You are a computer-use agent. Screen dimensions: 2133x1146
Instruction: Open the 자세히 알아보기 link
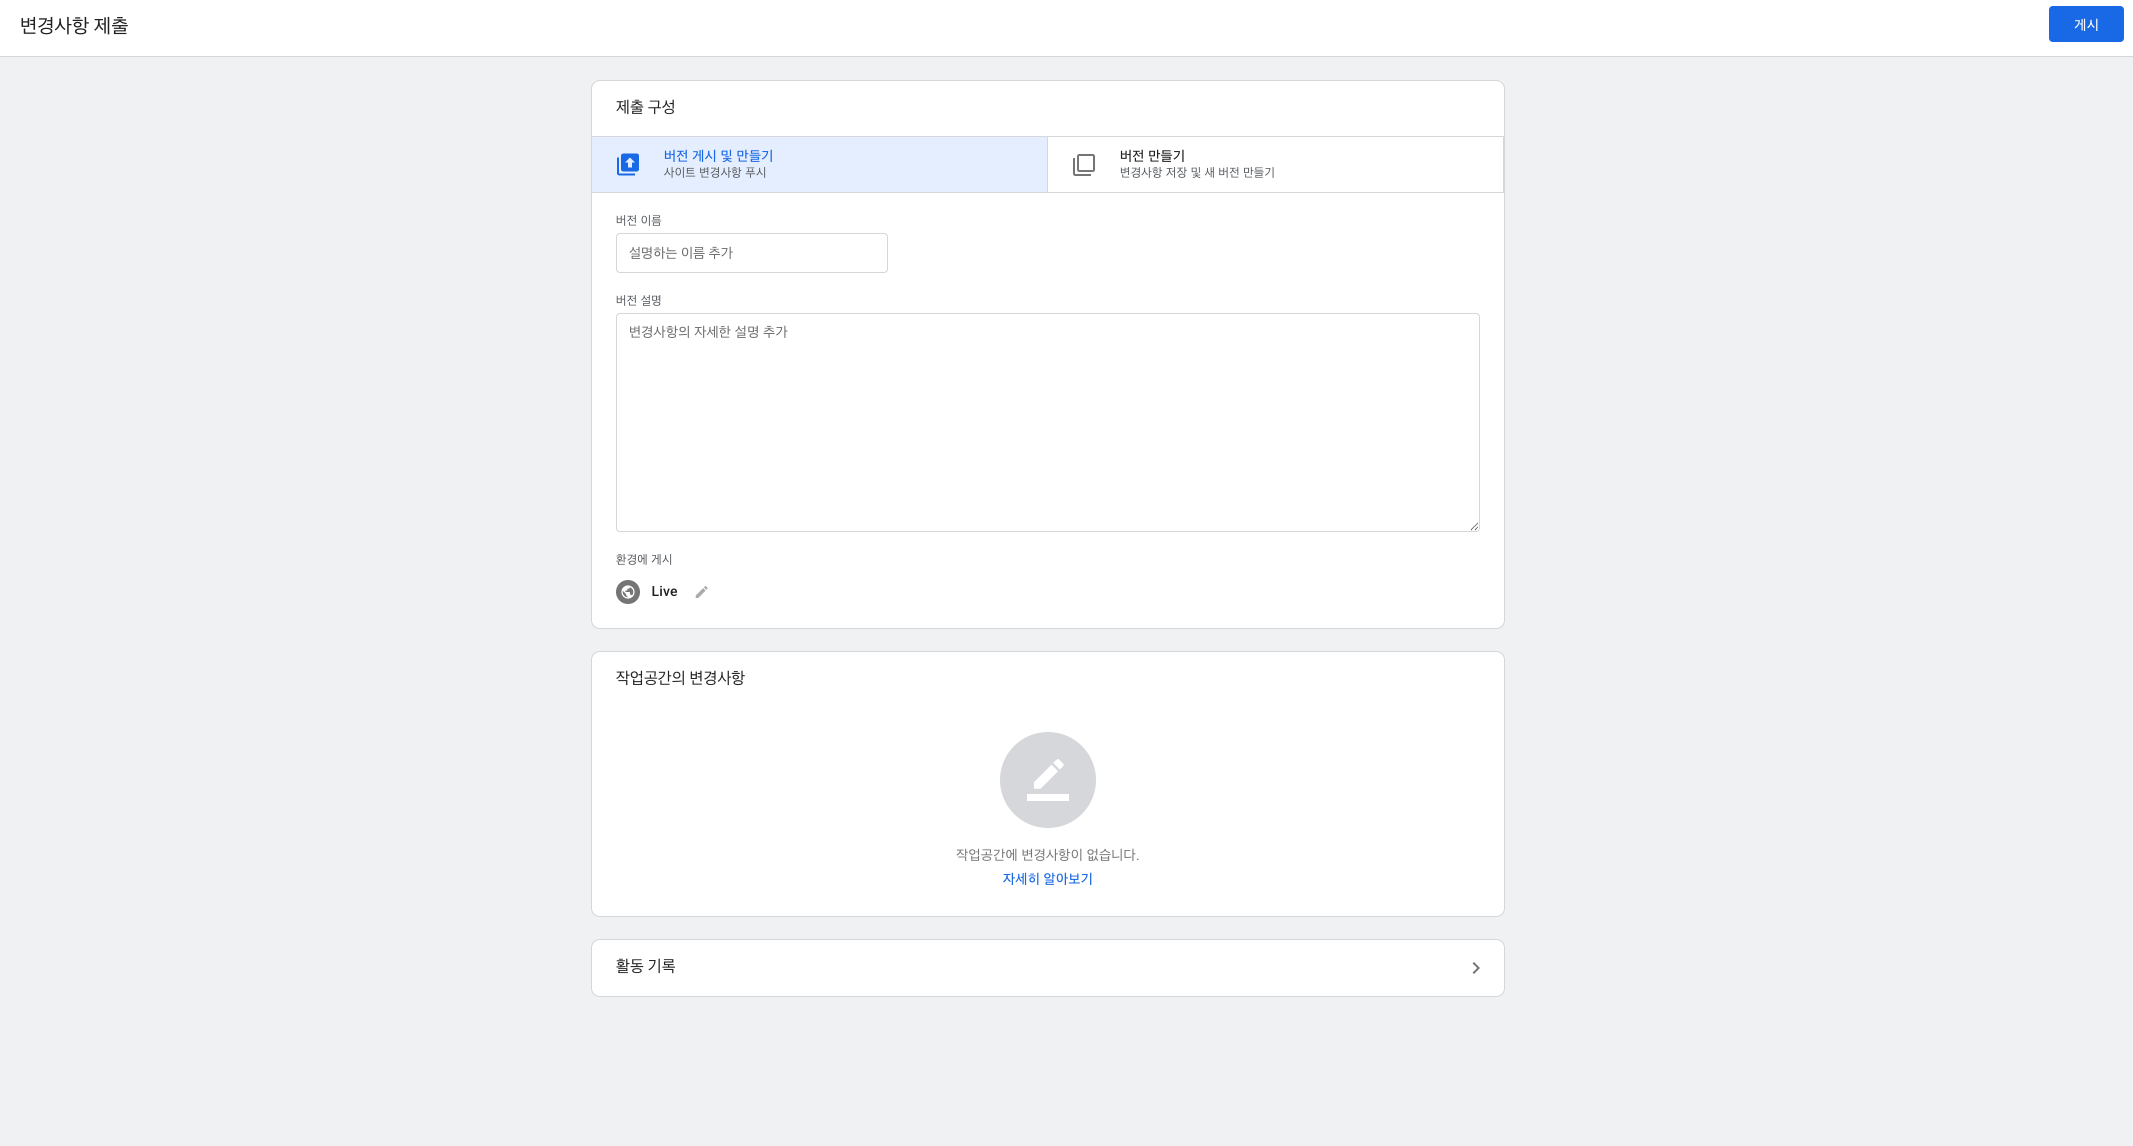pyautogui.click(x=1047, y=879)
